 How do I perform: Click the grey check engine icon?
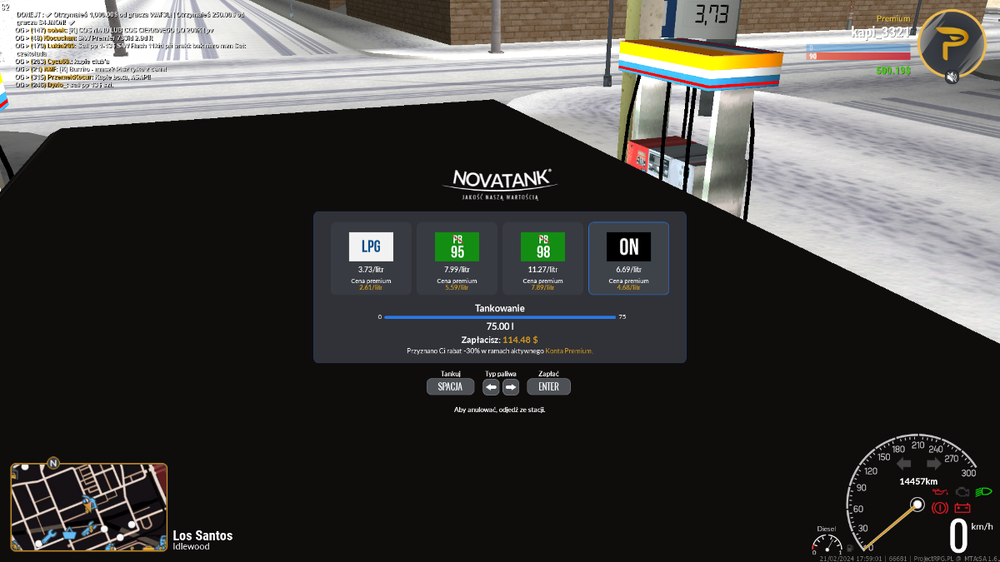(962, 492)
